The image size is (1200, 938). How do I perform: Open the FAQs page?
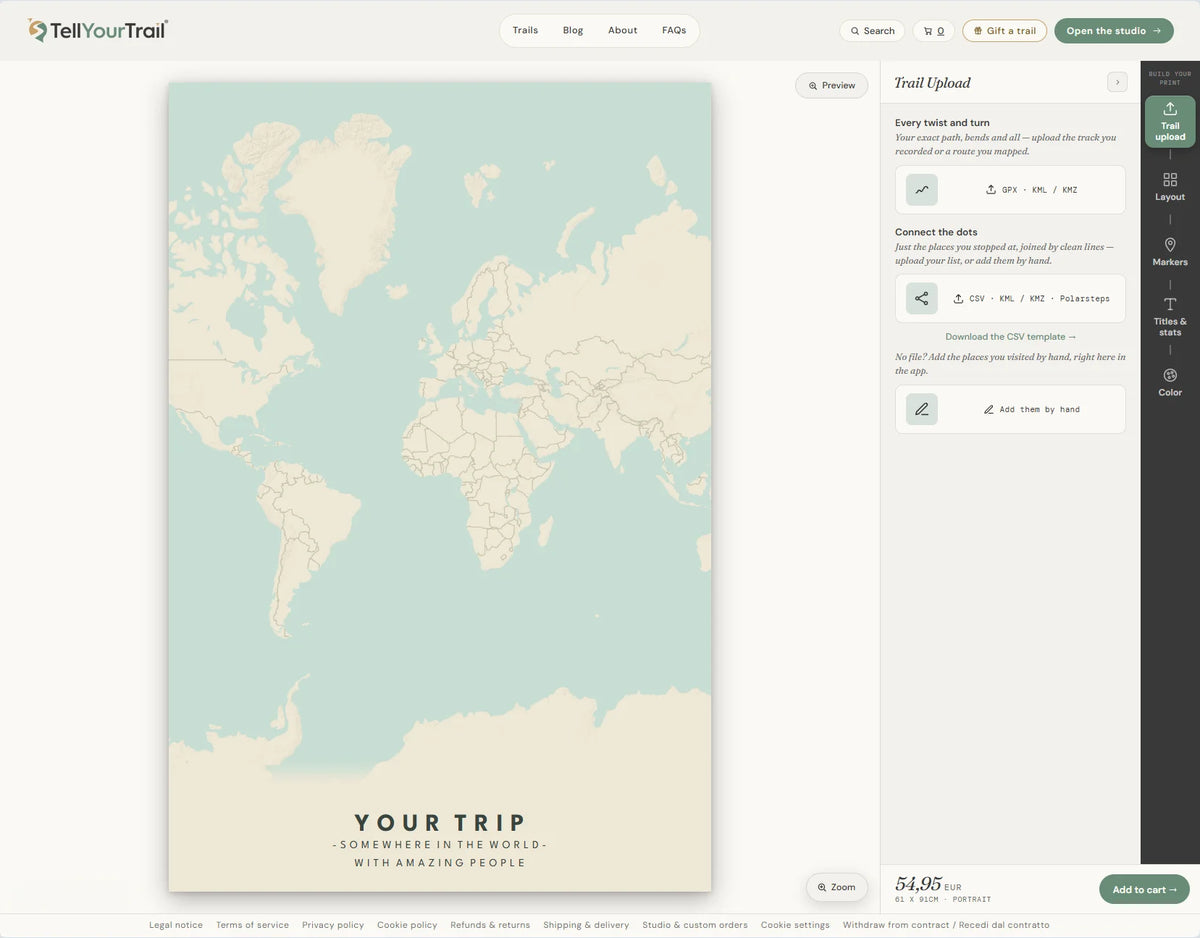(x=674, y=30)
